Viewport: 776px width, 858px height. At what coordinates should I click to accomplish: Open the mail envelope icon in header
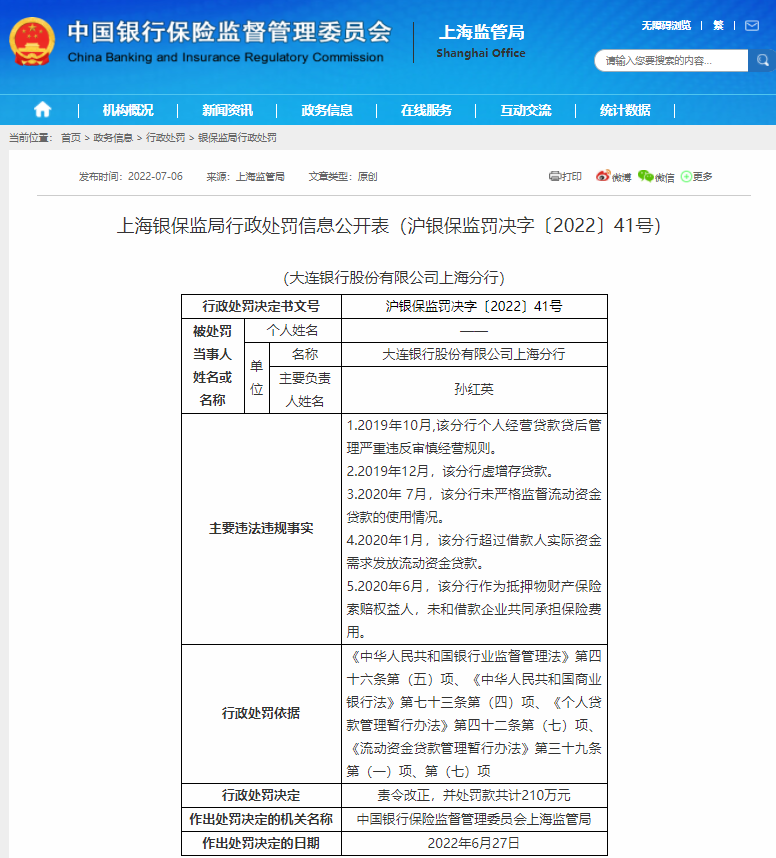click(754, 26)
